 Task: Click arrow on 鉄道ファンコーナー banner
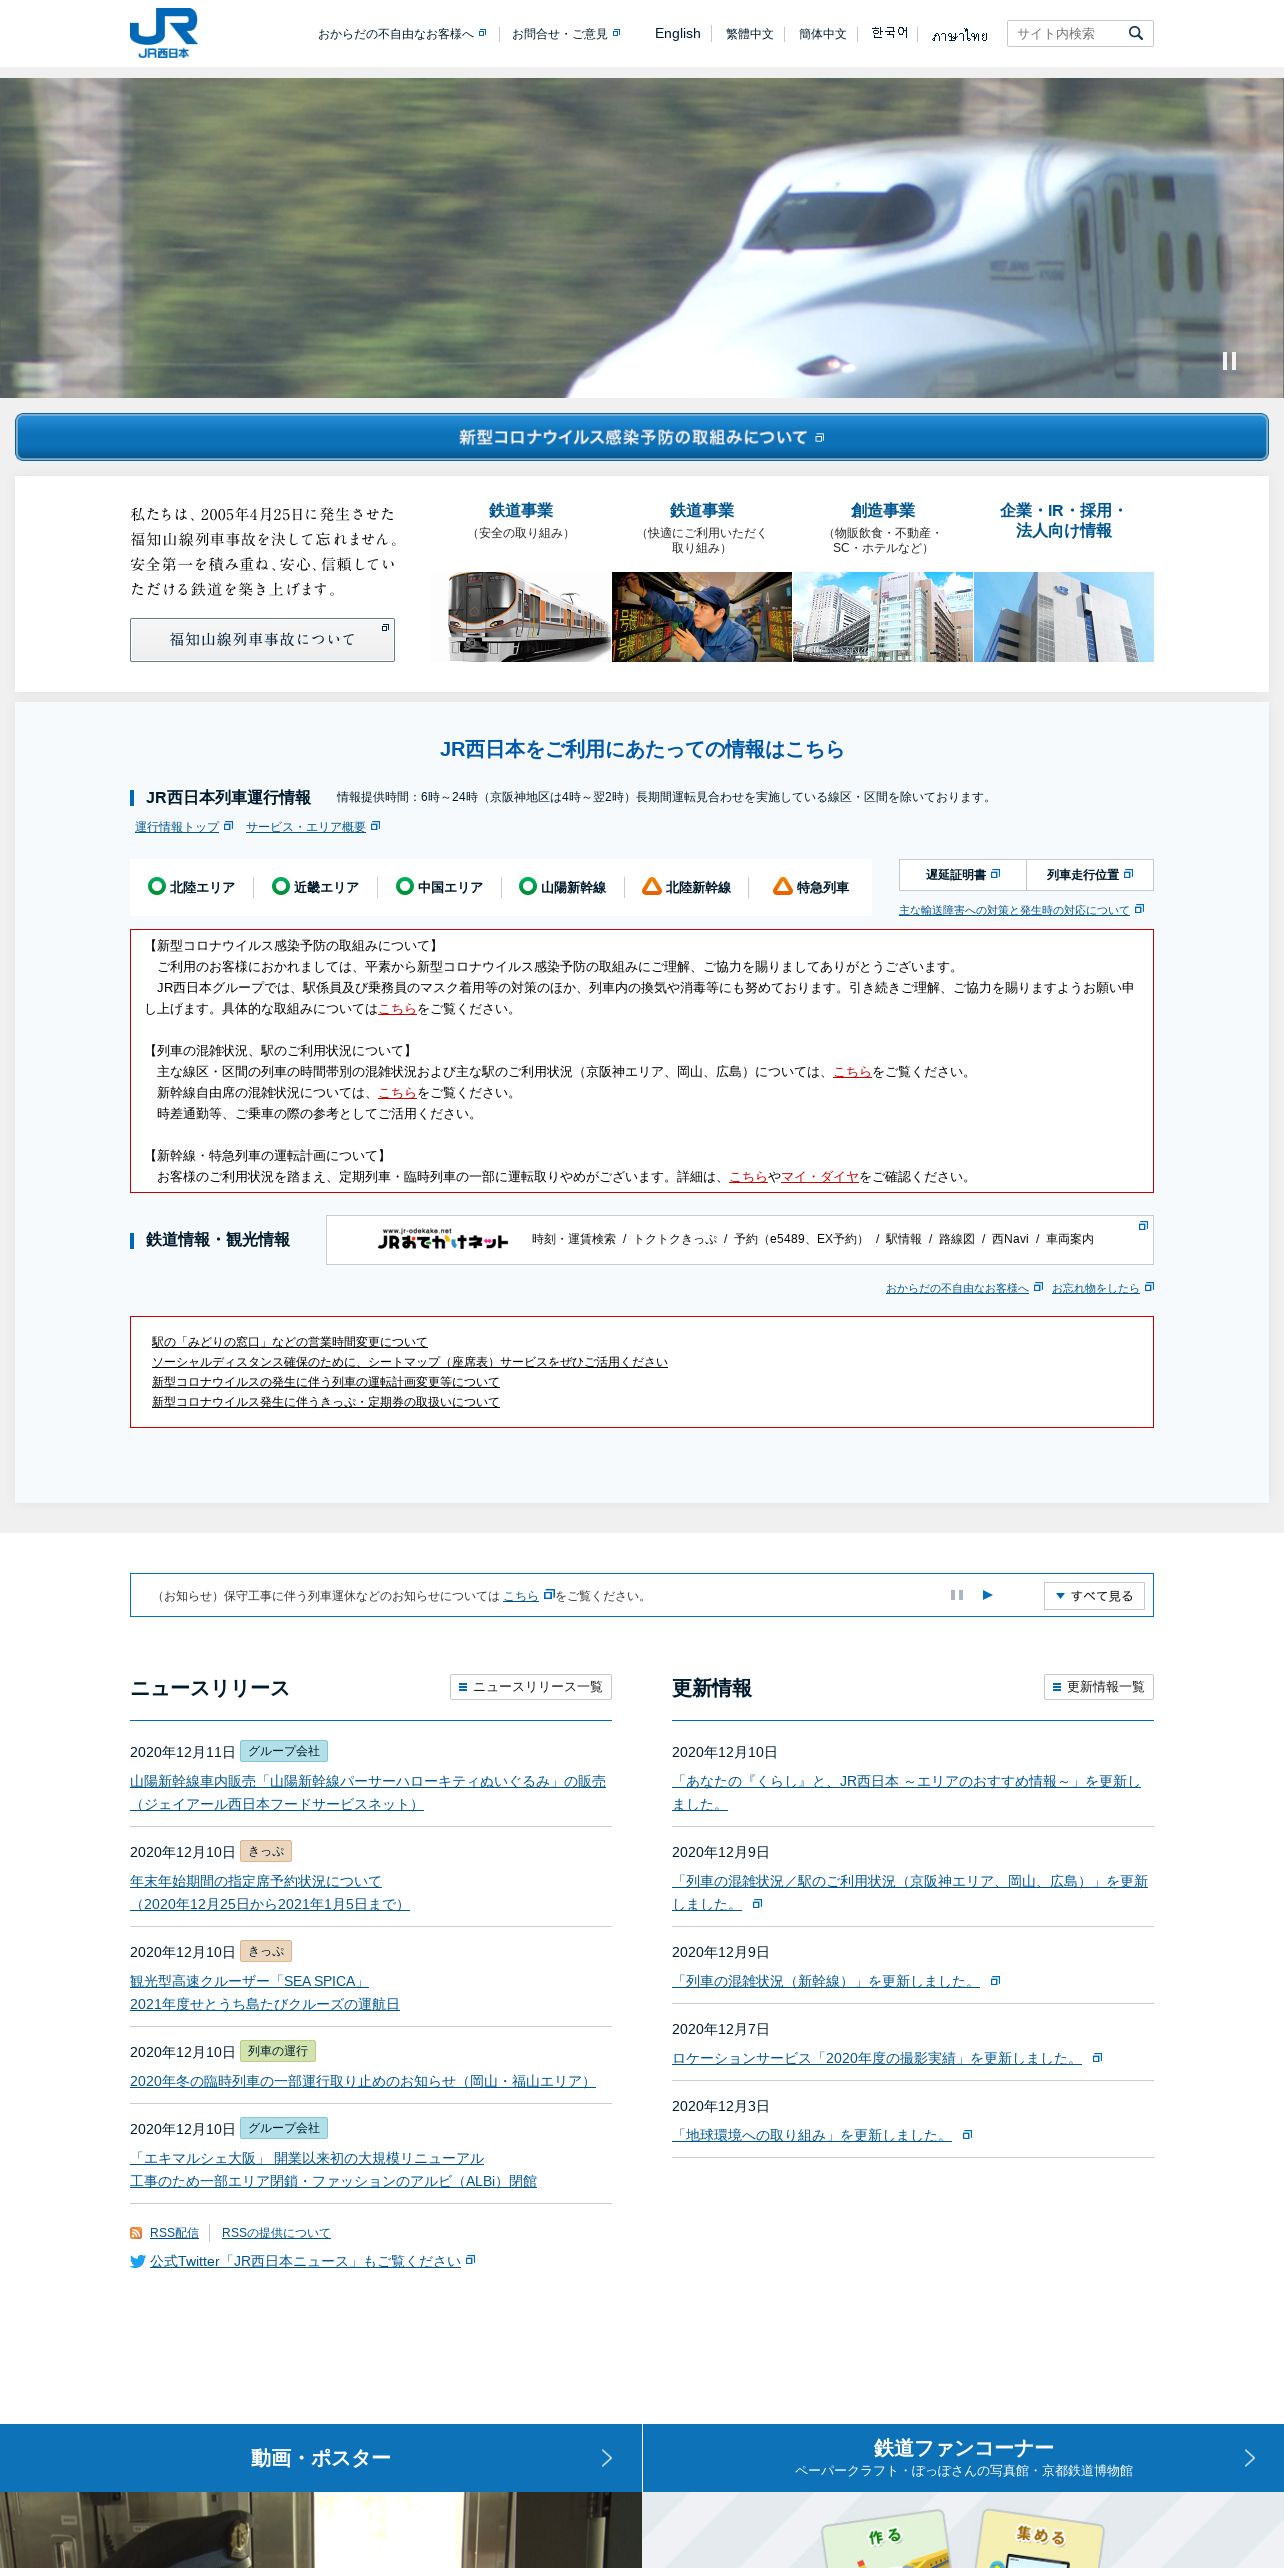pyautogui.click(x=1249, y=2458)
